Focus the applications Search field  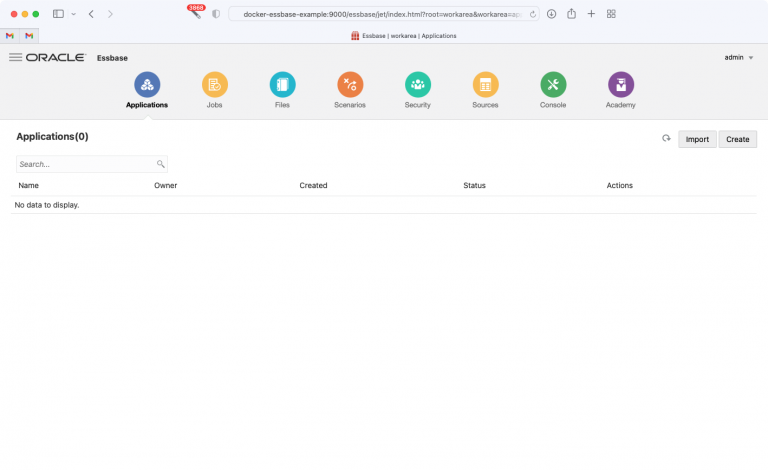pyautogui.click(x=86, y=164)
